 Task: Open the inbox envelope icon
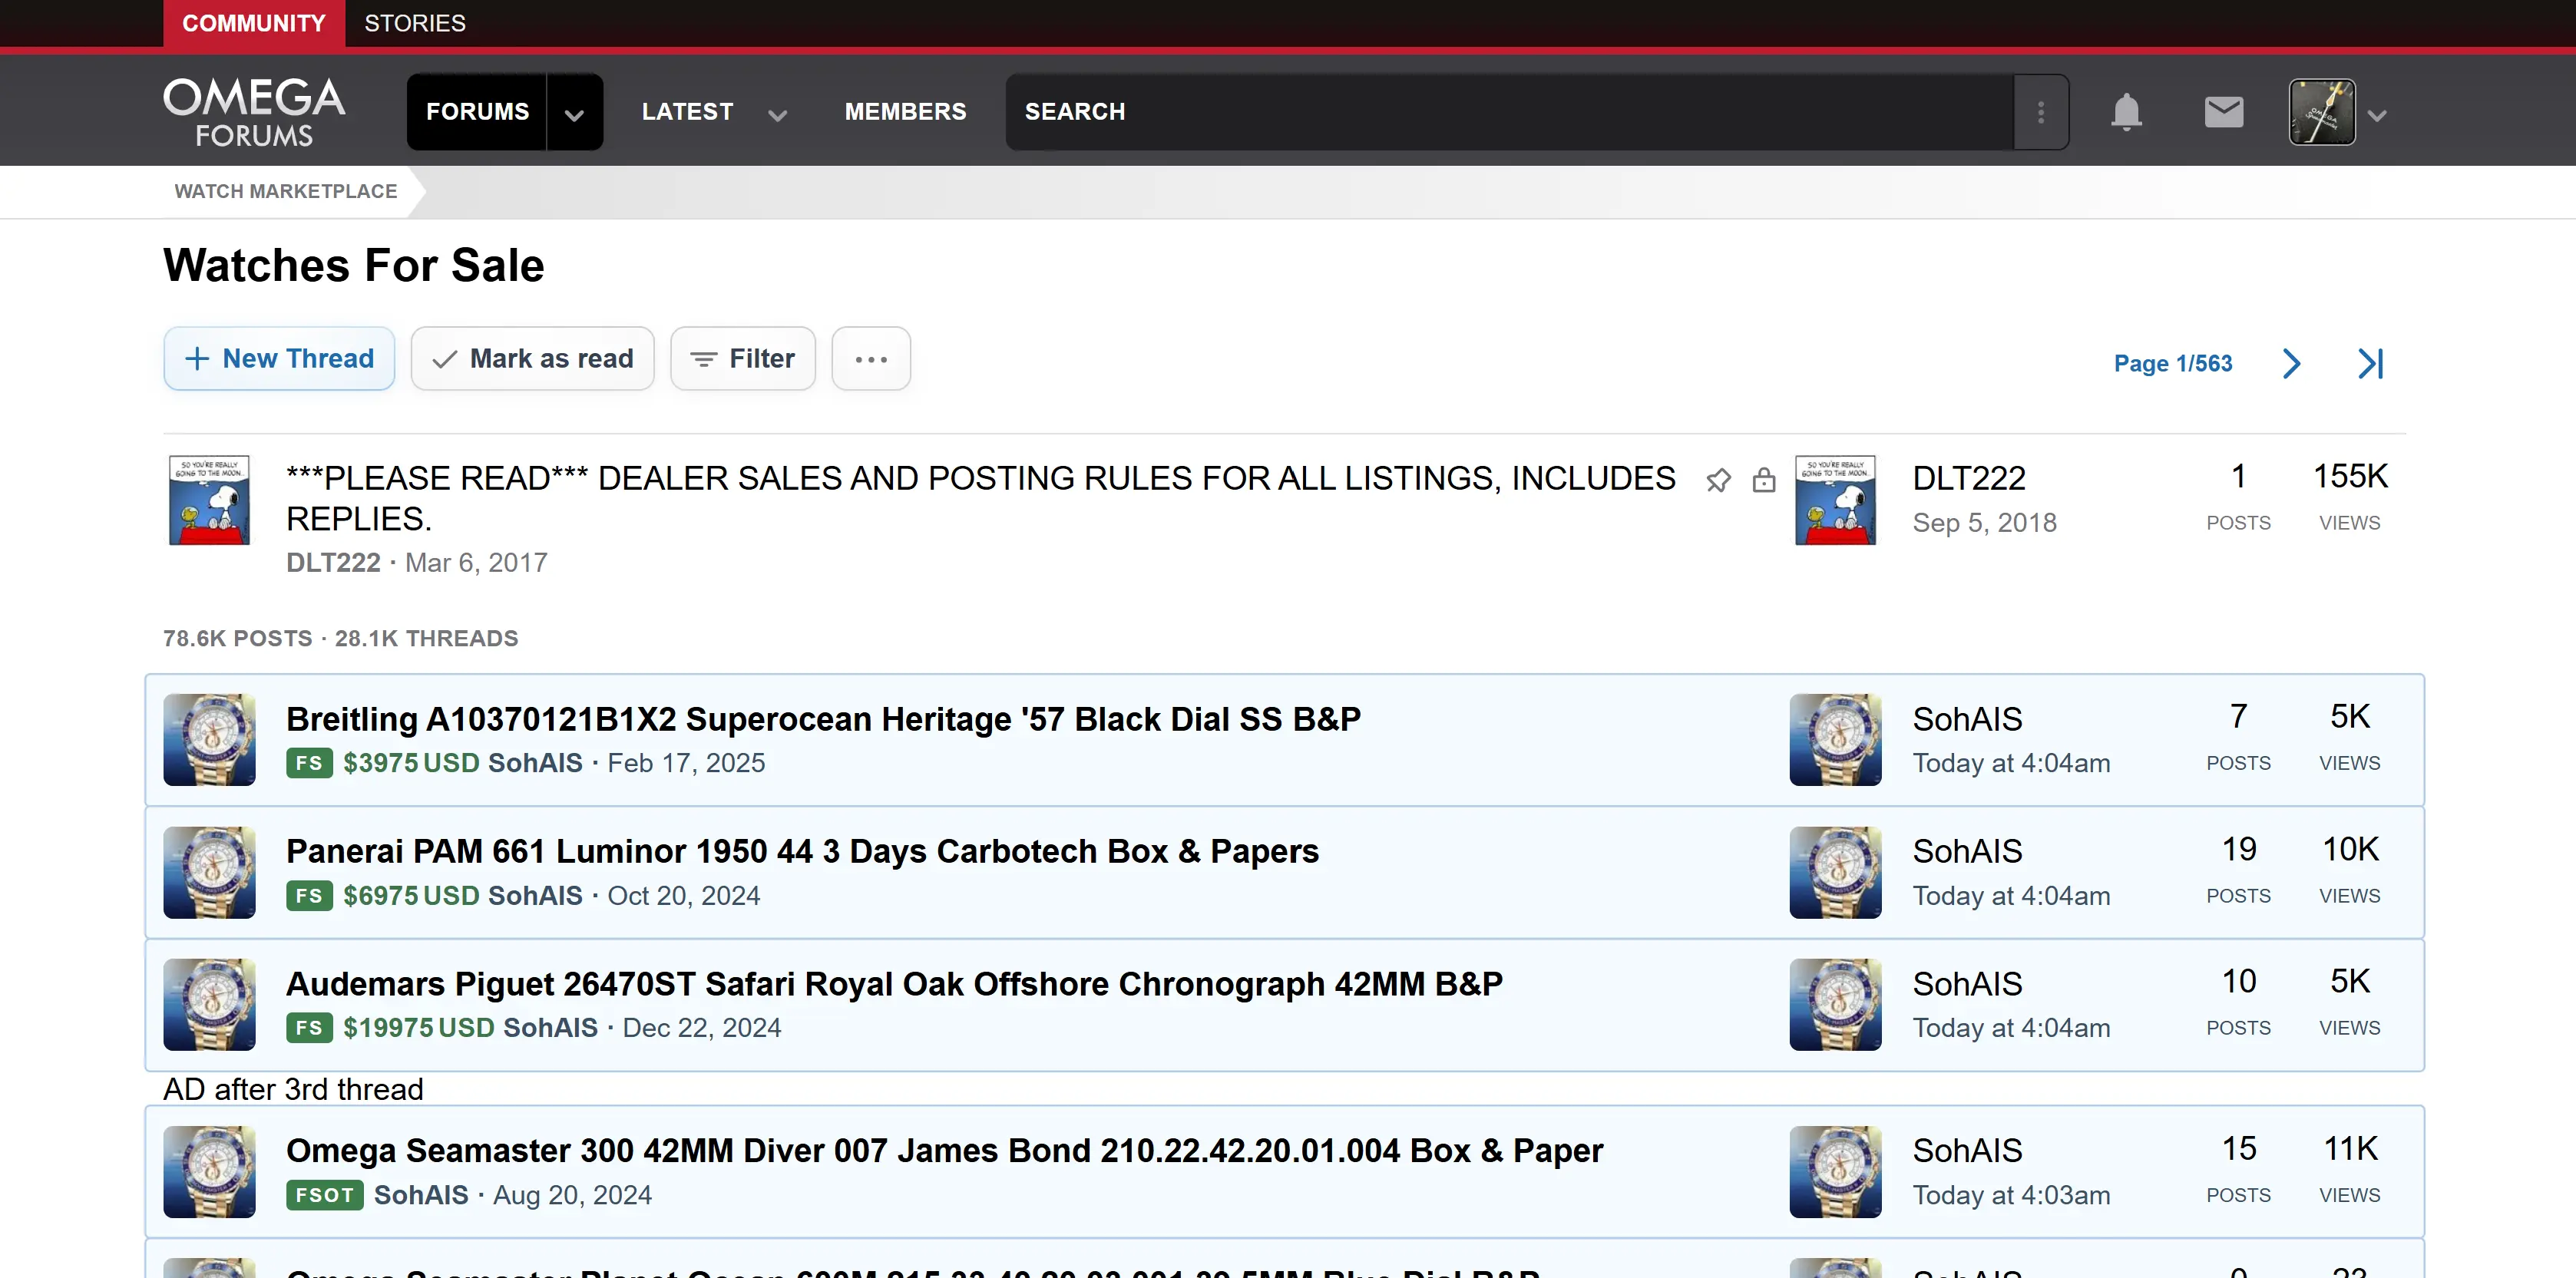click(x=2223, y=112)
